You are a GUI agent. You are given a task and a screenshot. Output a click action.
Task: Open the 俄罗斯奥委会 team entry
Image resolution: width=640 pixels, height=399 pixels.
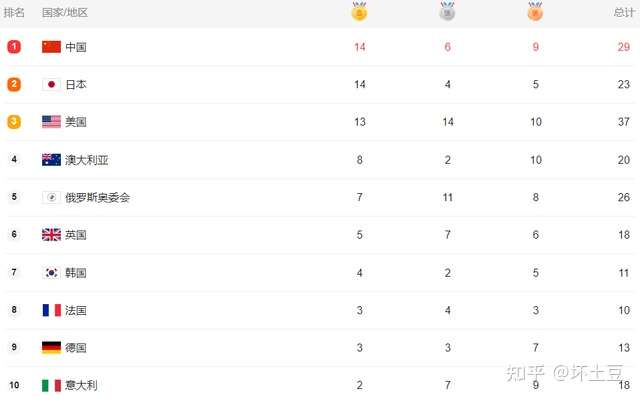pyautogui.click(x=98, y=197)
